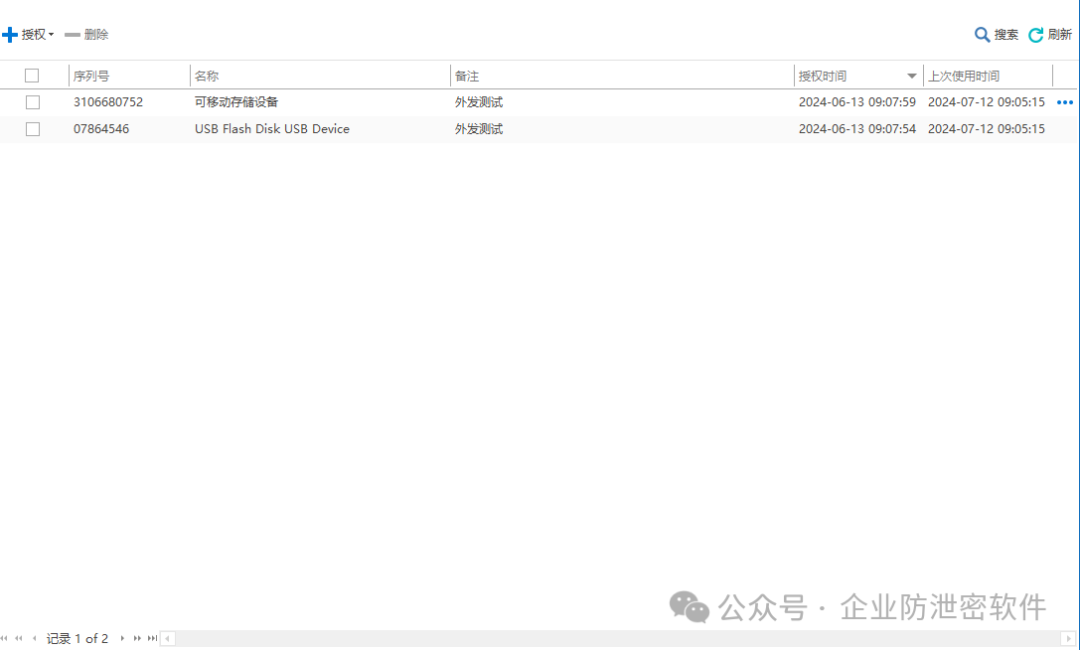This screenshot has height=650, width=1080.
Task: Go to the next page pager icon
Action: [137, 639]
